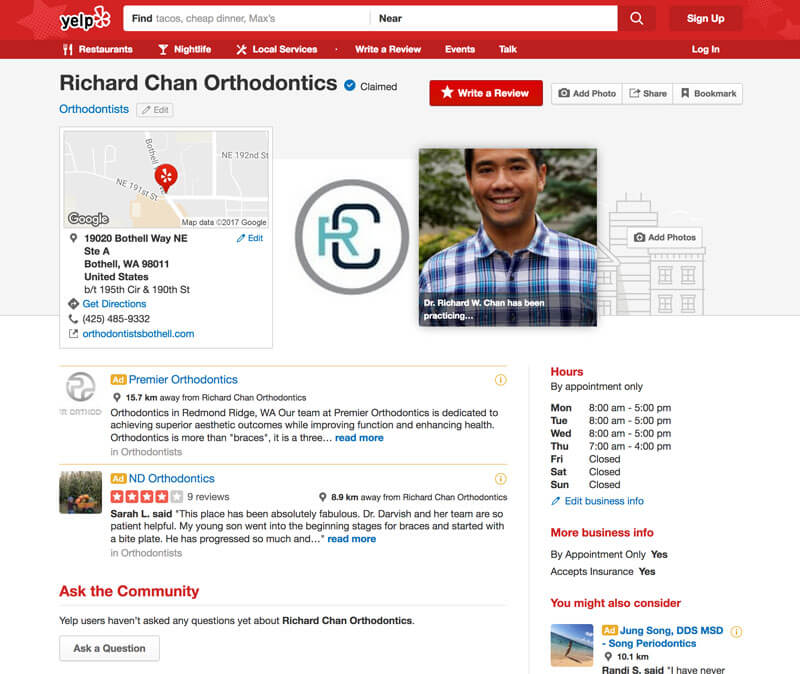Screen dimensions: 800x674
Task: Click 'Accepts Insurance Yes' info row
Action: coord(603,572)
